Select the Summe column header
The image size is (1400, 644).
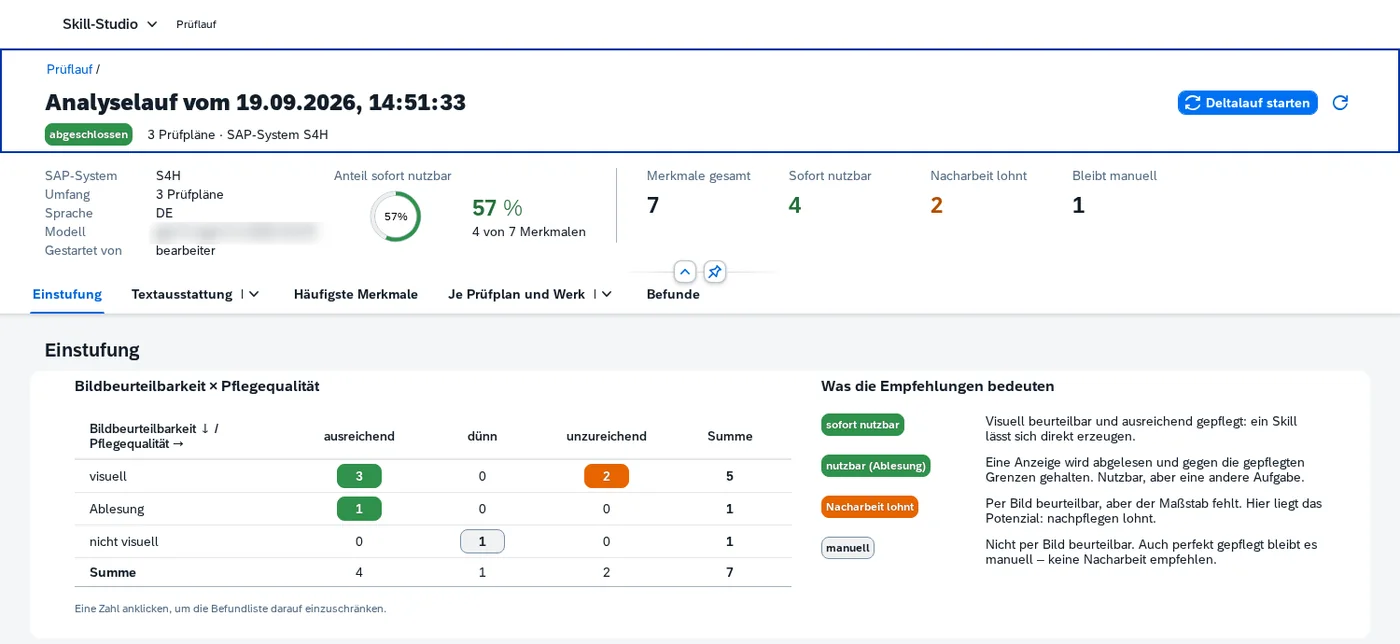730,436
